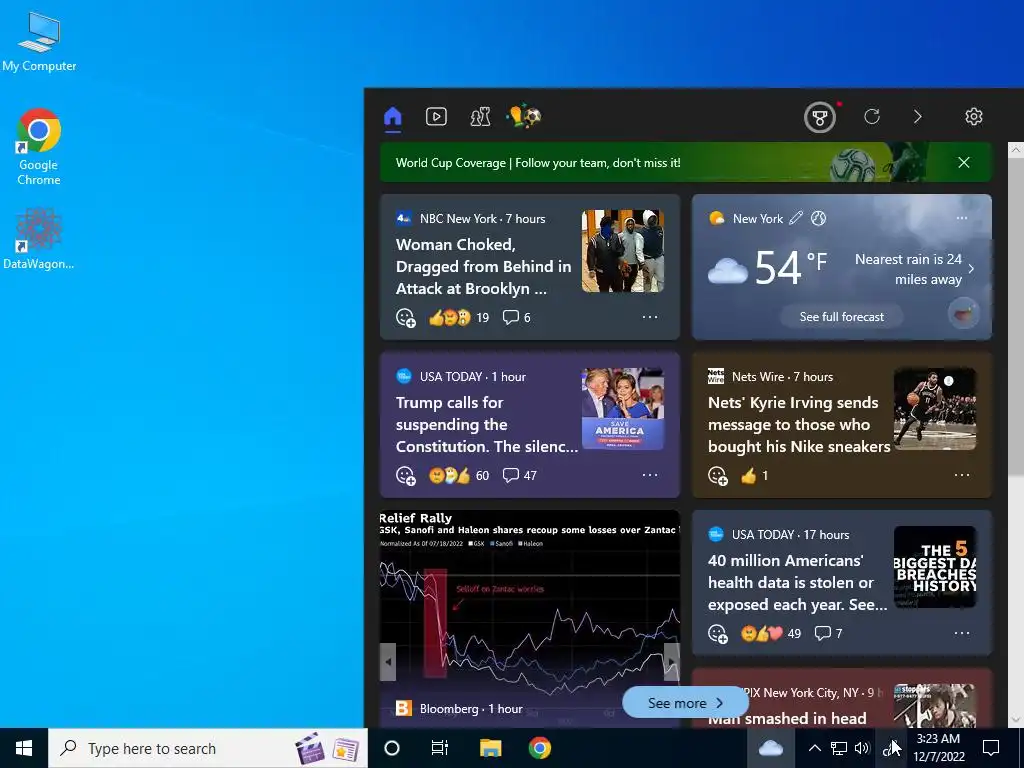Open more options on the NBC New York card
This screenshot has height=768, width=1024.
650,317
